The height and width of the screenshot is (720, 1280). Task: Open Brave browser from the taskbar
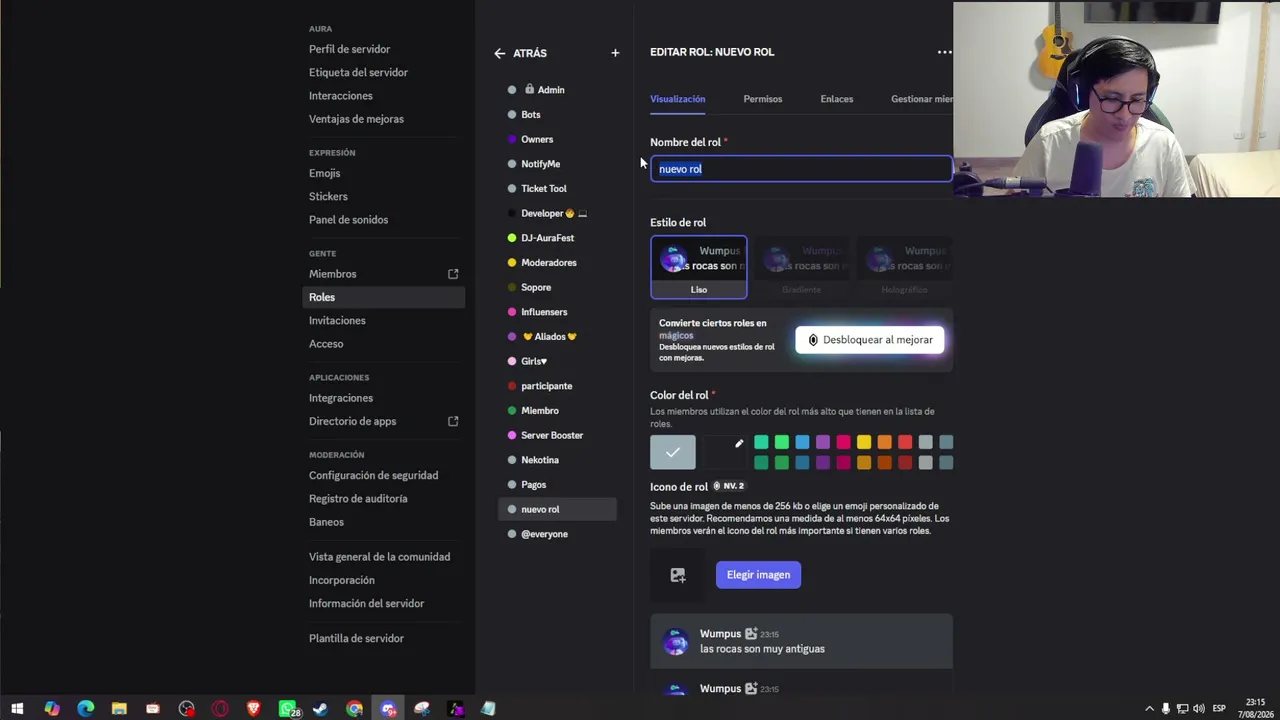(x=254, y=709)
